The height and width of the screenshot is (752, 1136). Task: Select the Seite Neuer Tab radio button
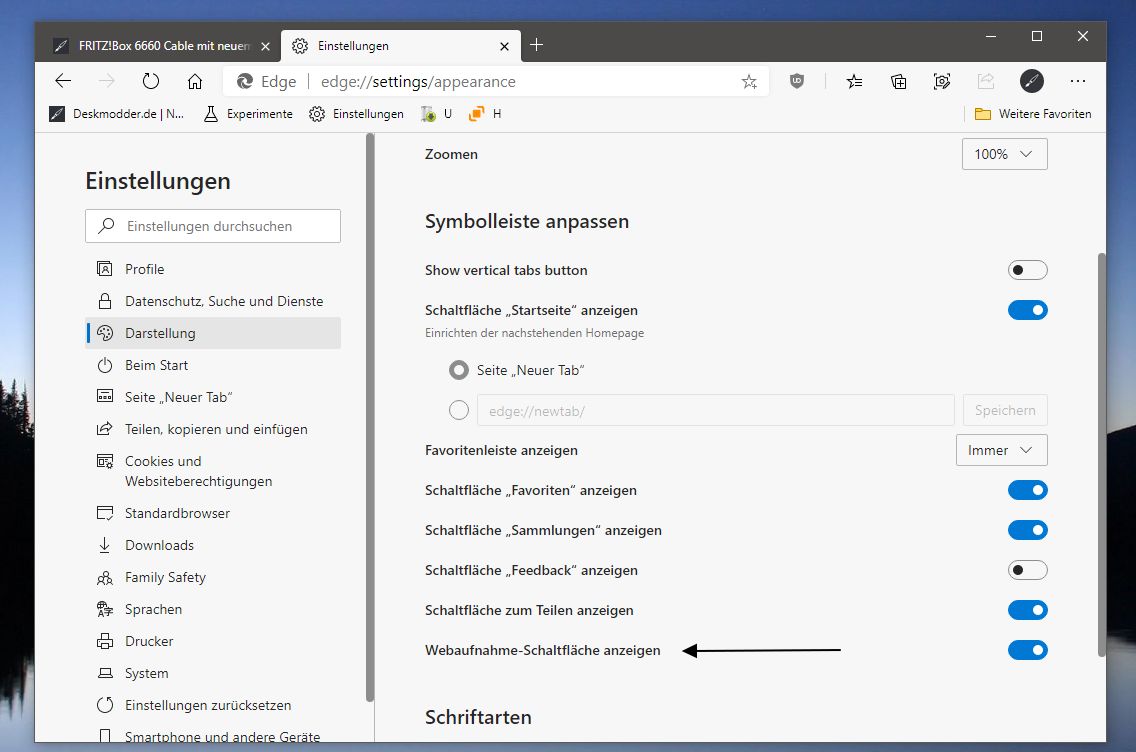tap(459, 370)
